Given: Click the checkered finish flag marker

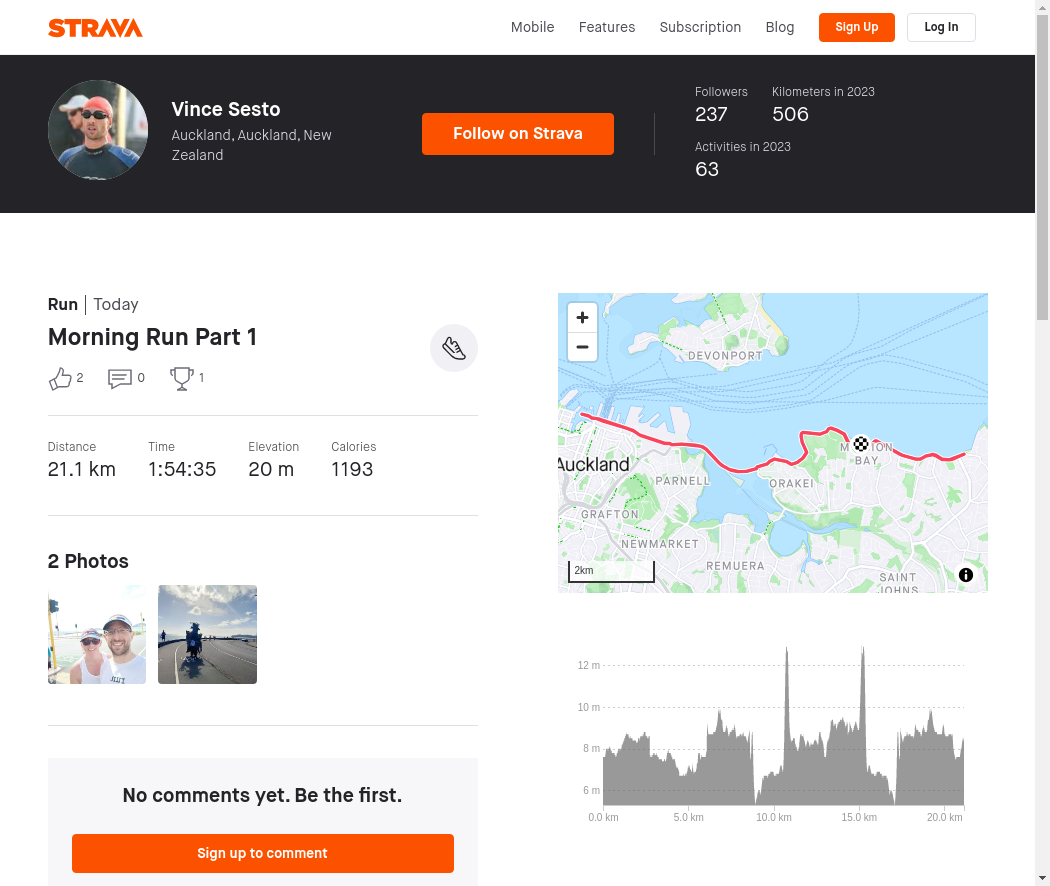Looking at the screenshot, I should 861,443.
